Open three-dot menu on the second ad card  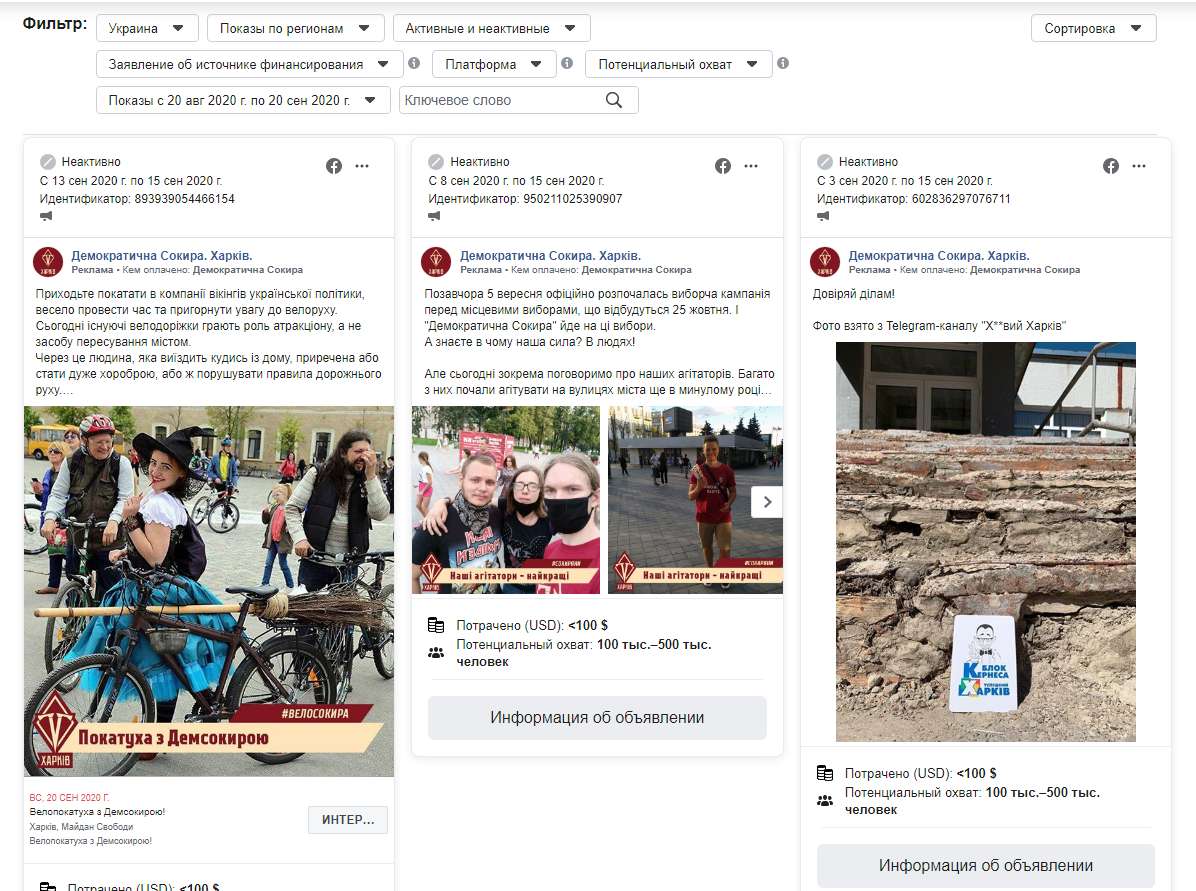pyautogui.click(x=750, y=166)
